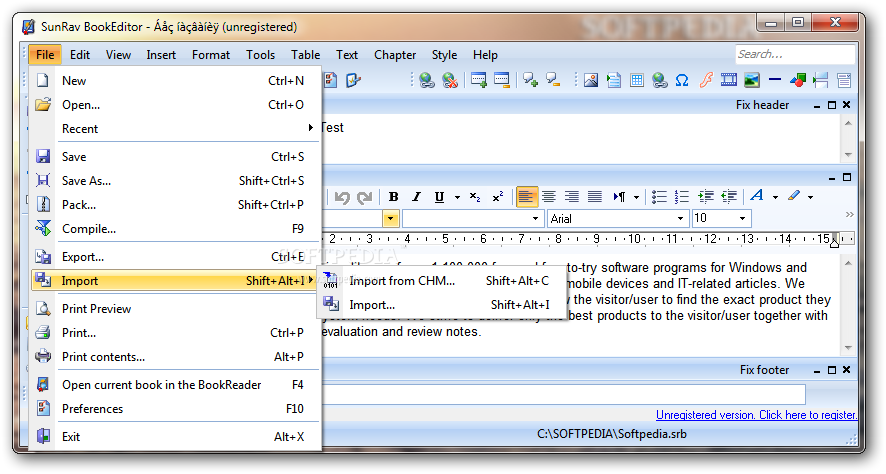Image resolution: width=886 pixels, height=474 pixels.
Task: Click the font color A button
Action: pyautogui.click(x=757, y=196)
